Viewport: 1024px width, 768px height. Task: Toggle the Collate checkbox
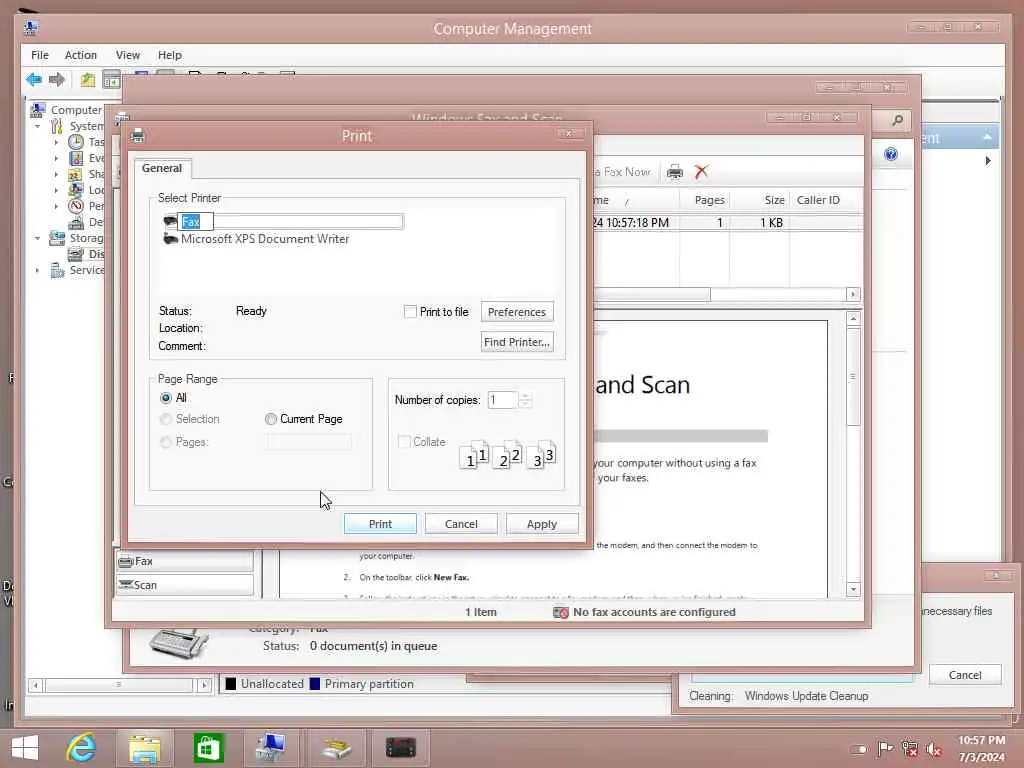click(404, 441)
